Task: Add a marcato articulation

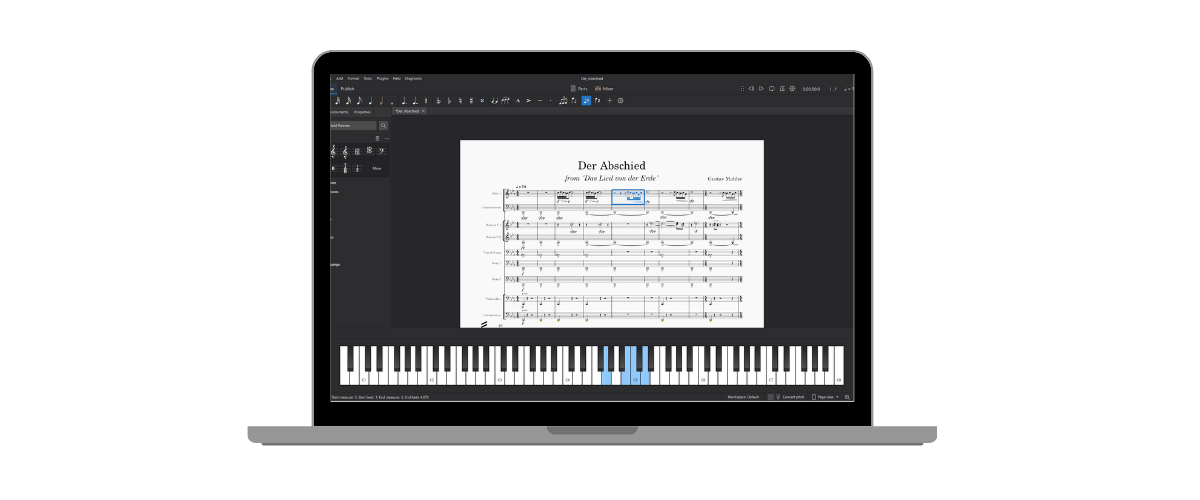Action: (x=518, y=100)
